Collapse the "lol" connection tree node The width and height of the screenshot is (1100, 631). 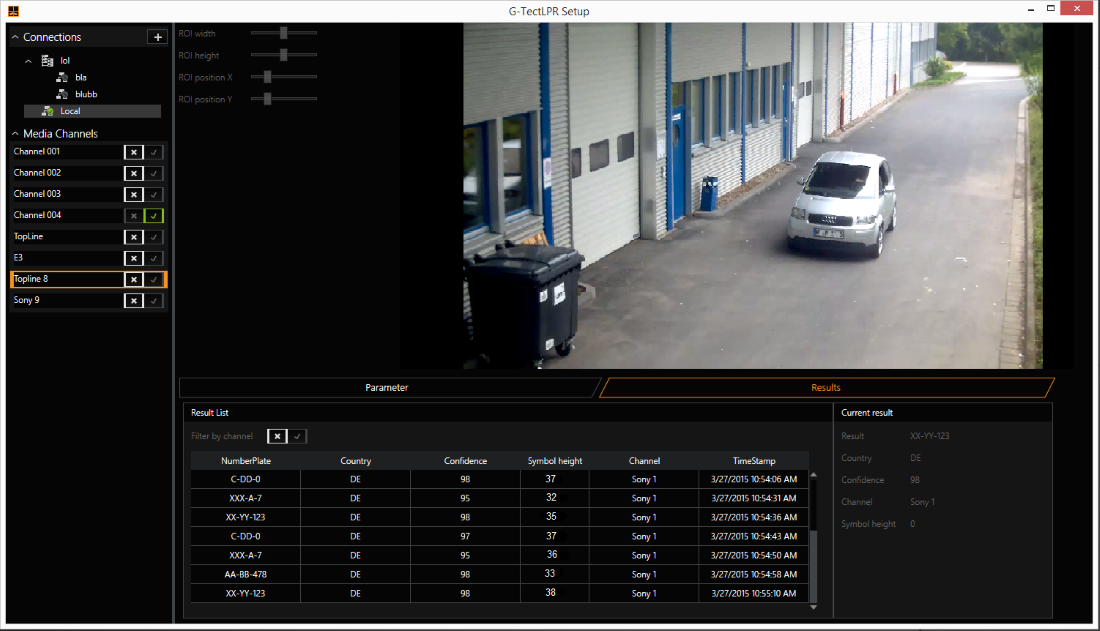[28, 60]
